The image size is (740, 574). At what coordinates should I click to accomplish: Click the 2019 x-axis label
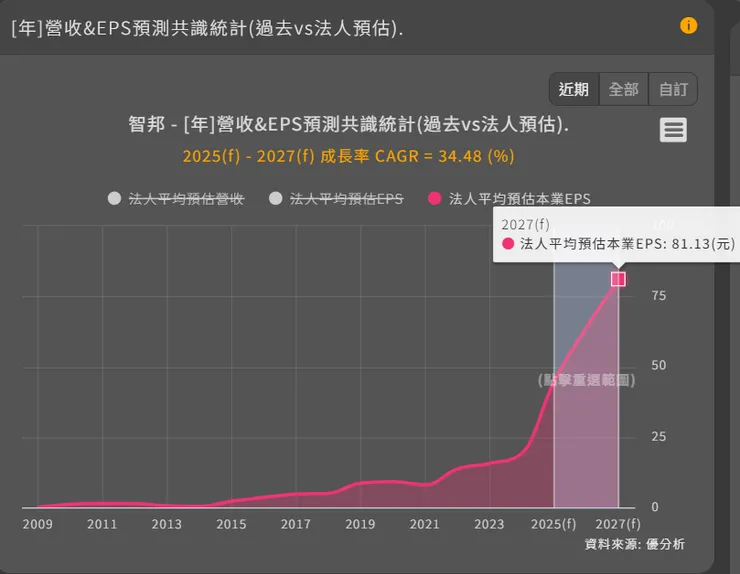coord(360,524)
